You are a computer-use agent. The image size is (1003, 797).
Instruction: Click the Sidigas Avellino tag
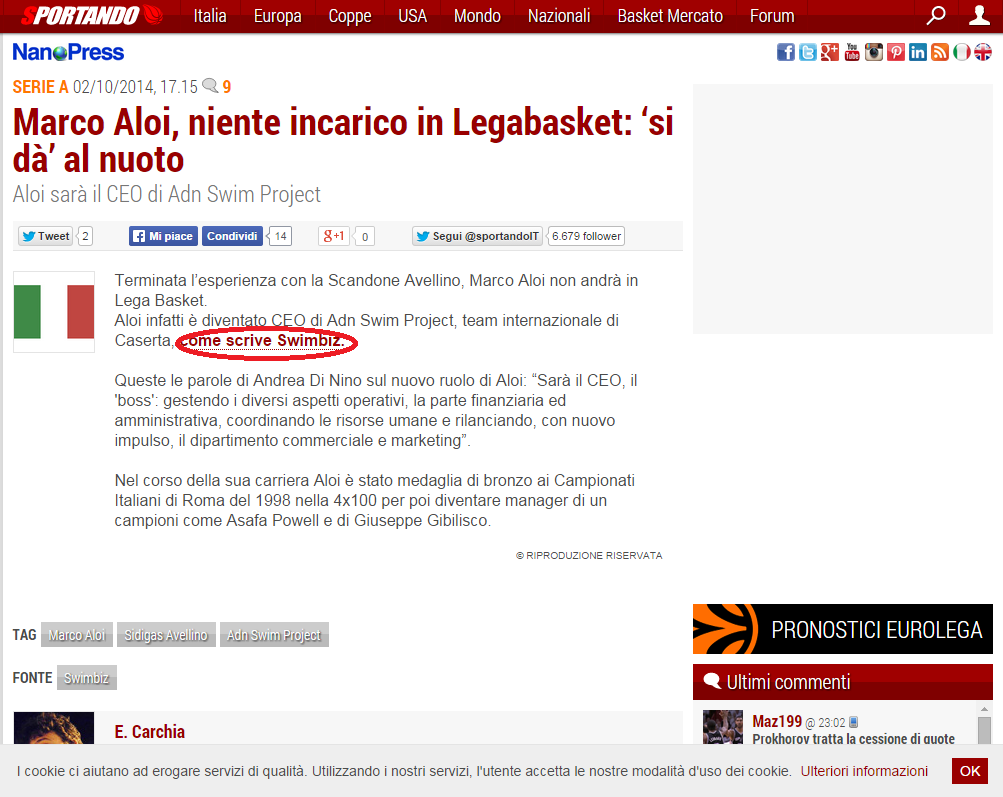[x=166, y=635]
